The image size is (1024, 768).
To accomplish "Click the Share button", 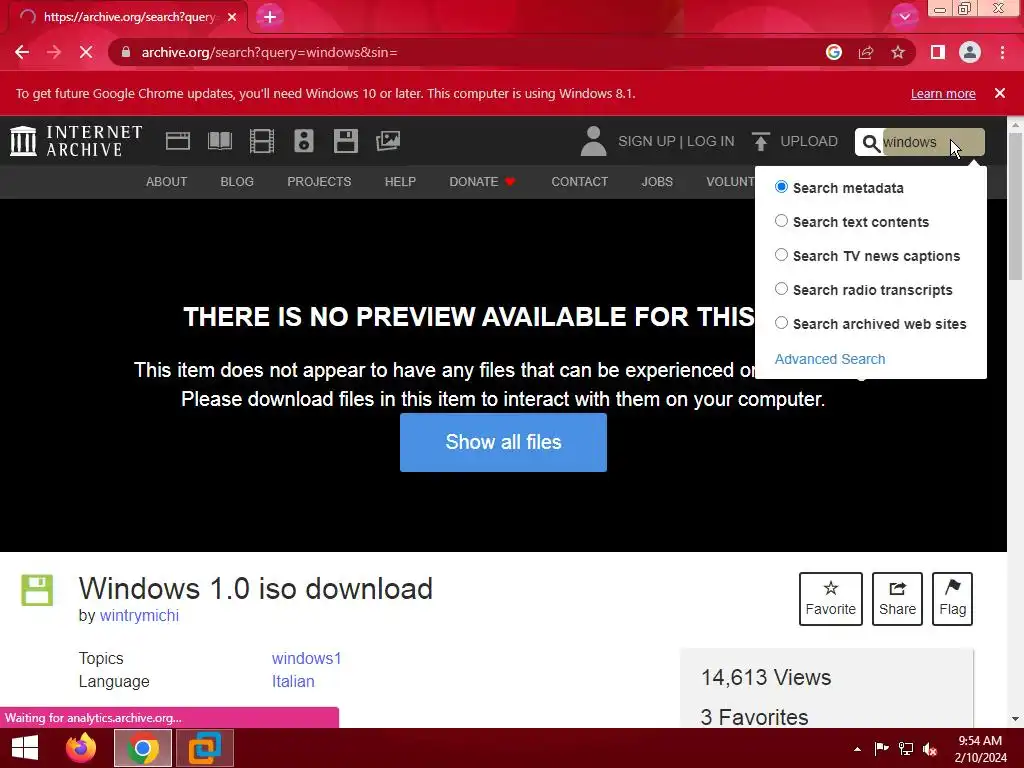I will coord(897,599).
